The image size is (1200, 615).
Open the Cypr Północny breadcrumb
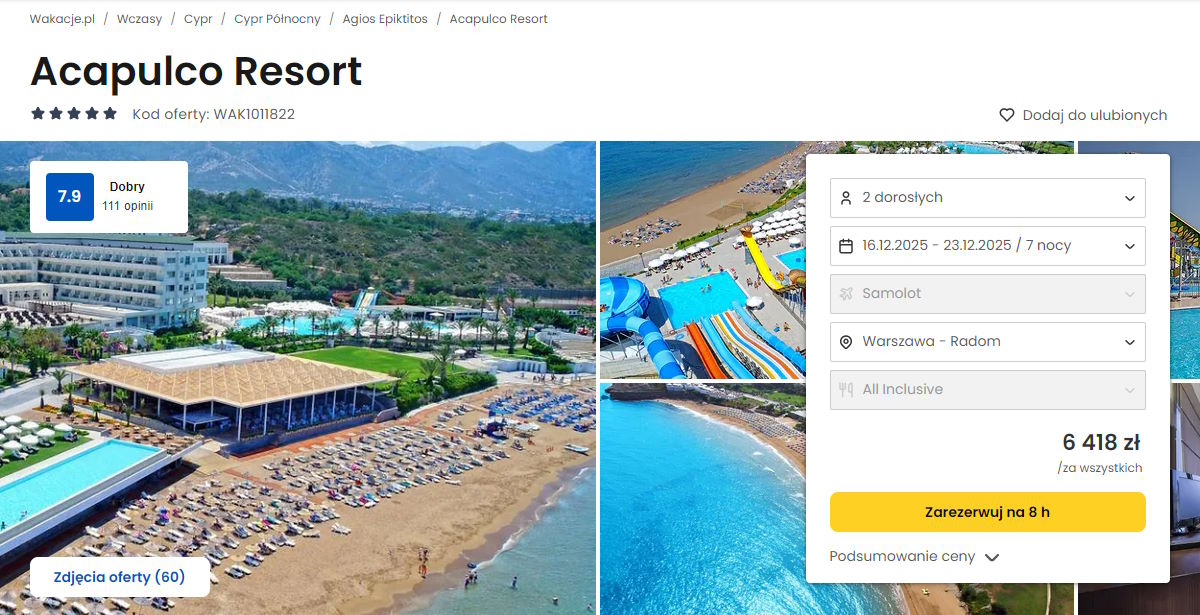[278, 19]
